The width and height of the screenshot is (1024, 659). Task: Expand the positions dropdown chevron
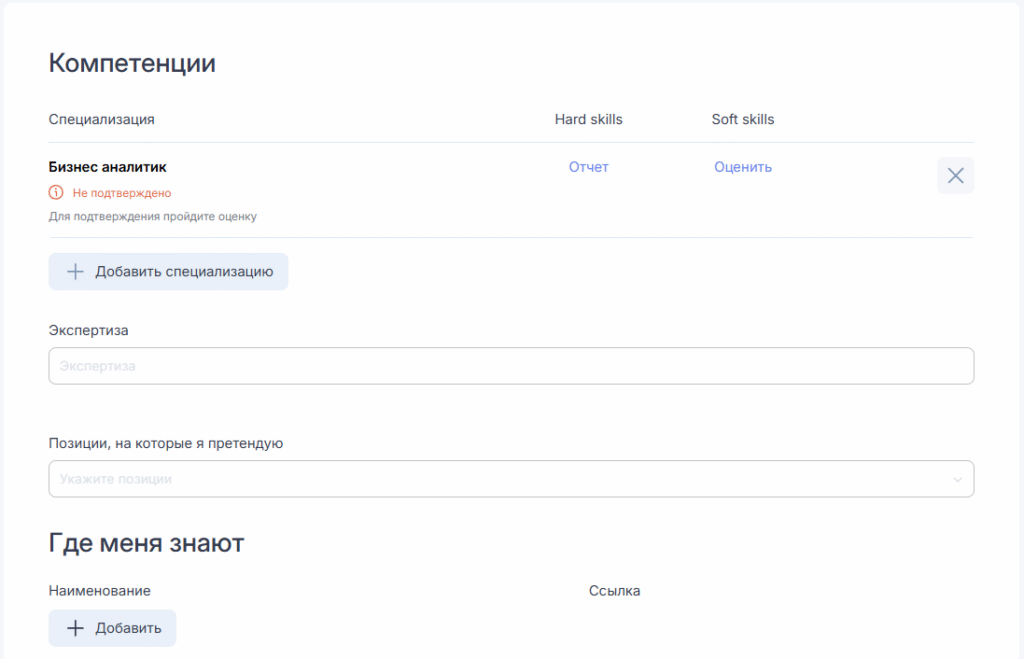(x=957, y=480)
